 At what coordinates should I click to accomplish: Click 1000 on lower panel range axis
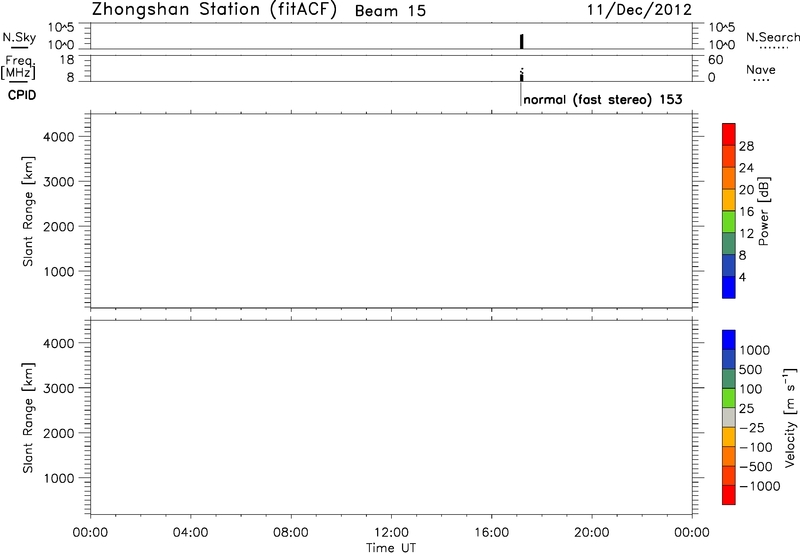tap(59, 478)
